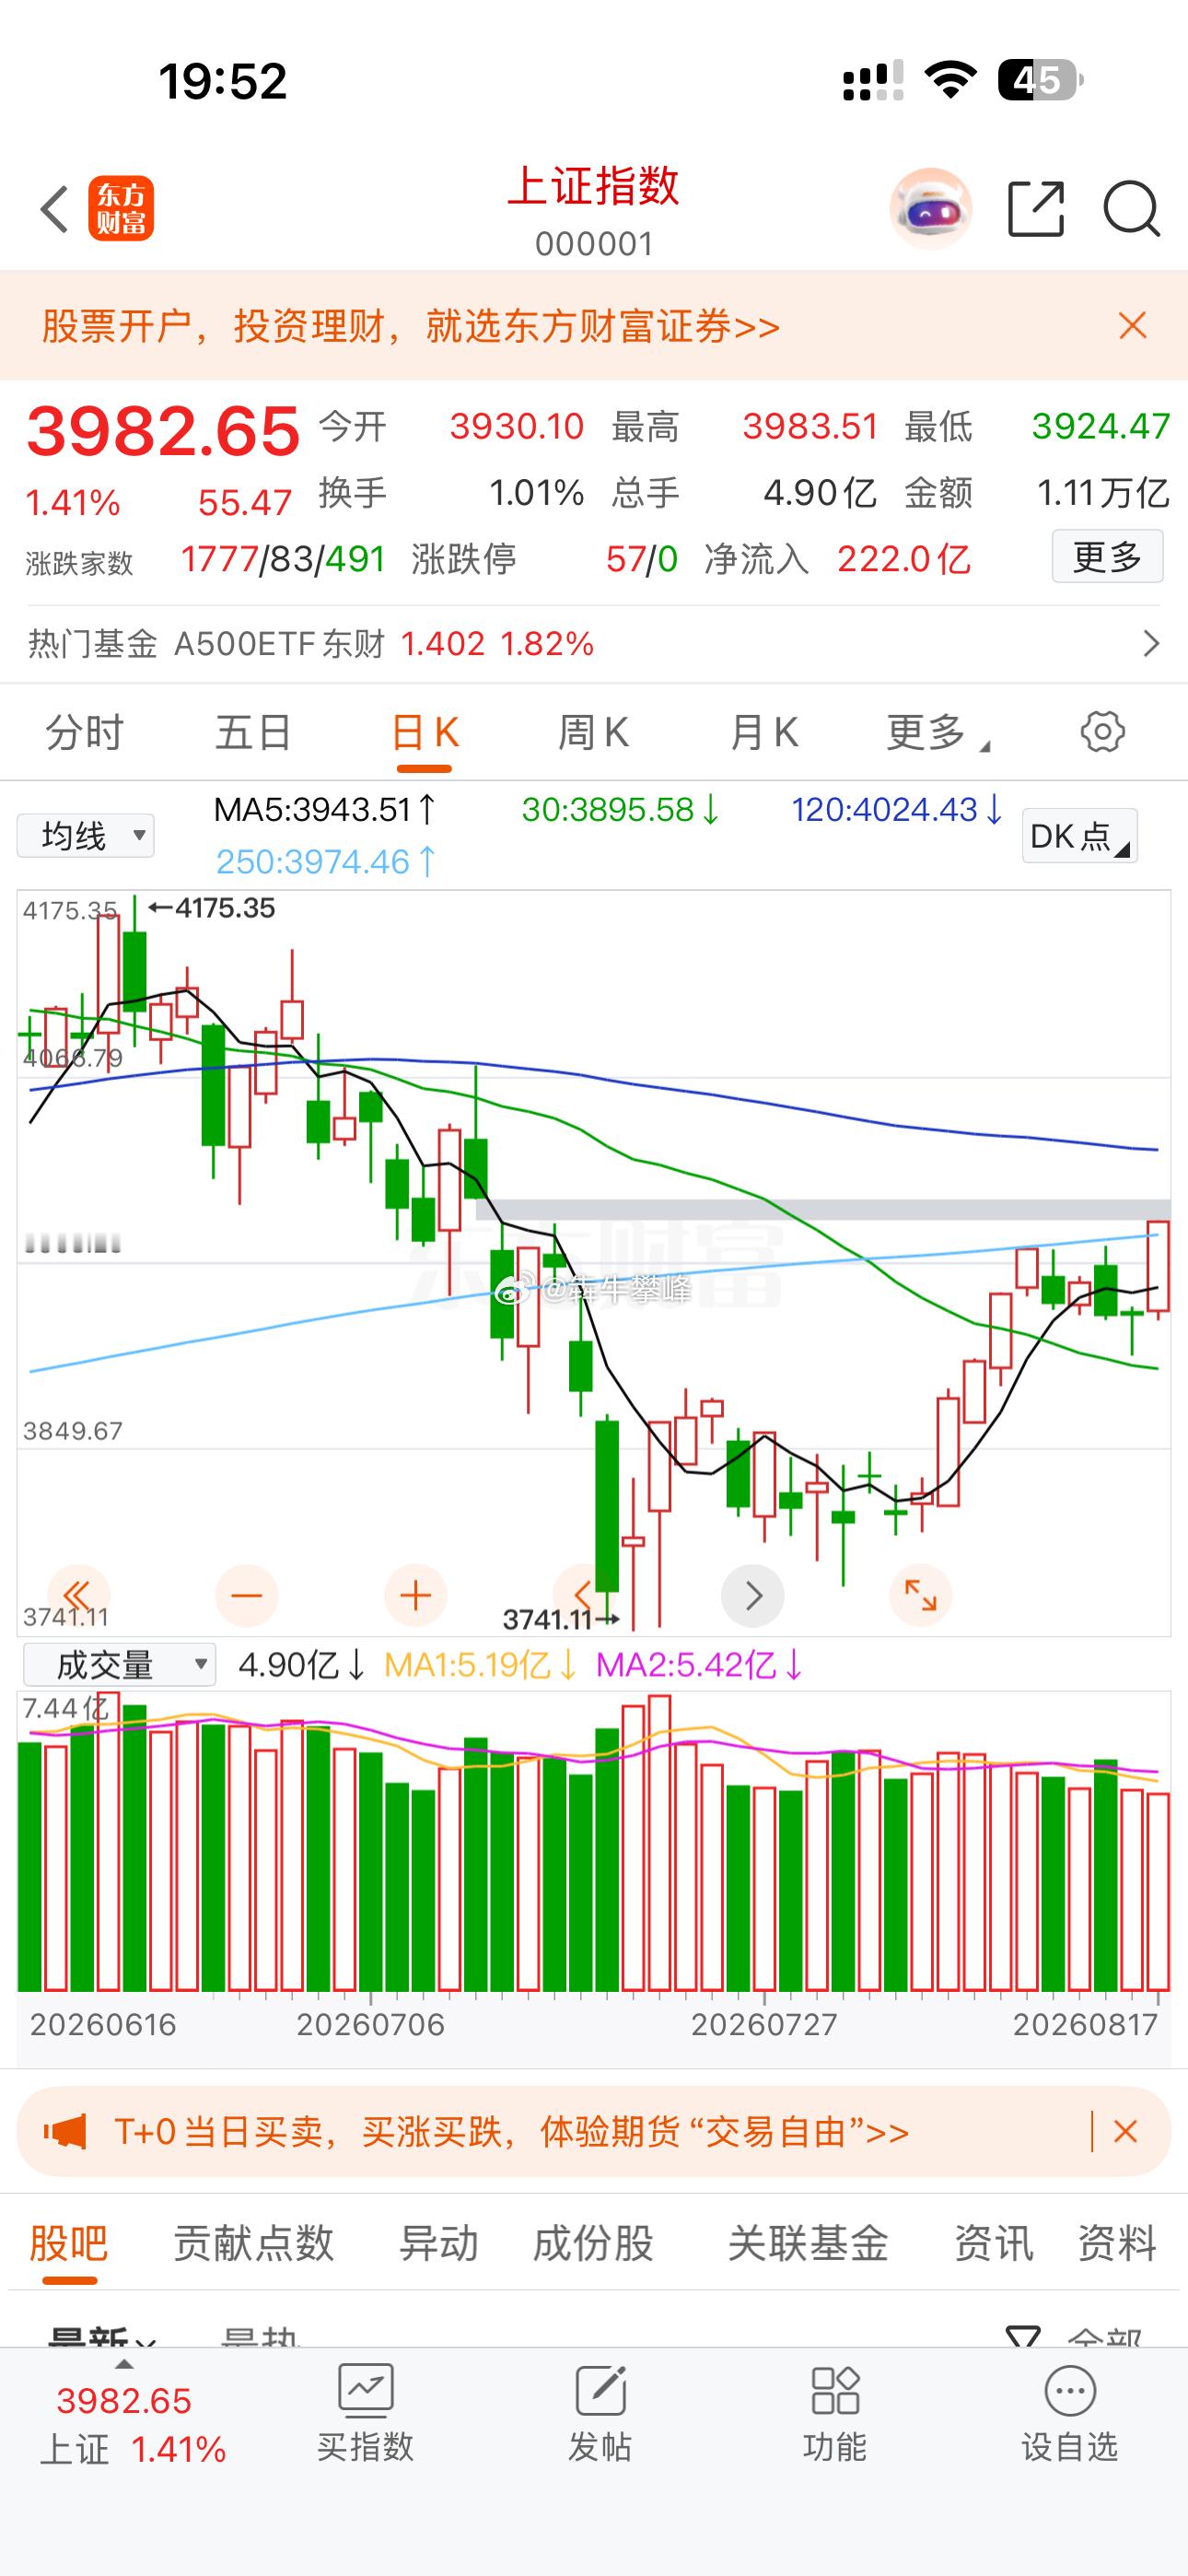
Task: Close the T+0 futures banner
Action: (1125, 2131)
